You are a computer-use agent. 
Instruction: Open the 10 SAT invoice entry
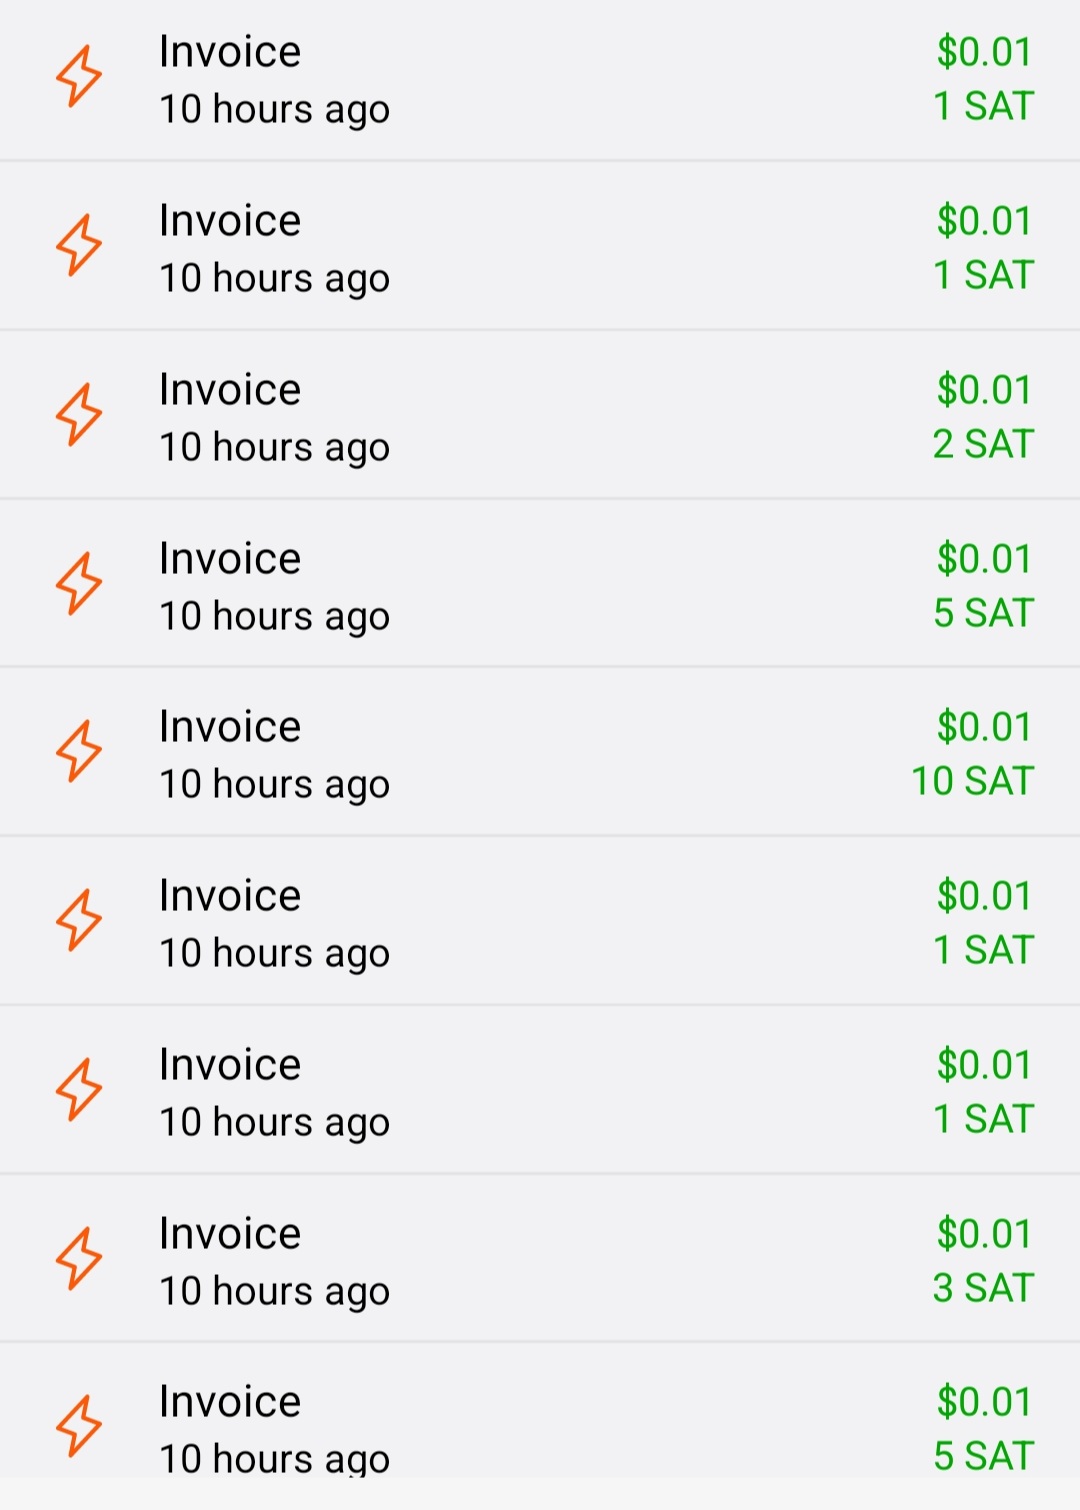click(x=540, y=752)
